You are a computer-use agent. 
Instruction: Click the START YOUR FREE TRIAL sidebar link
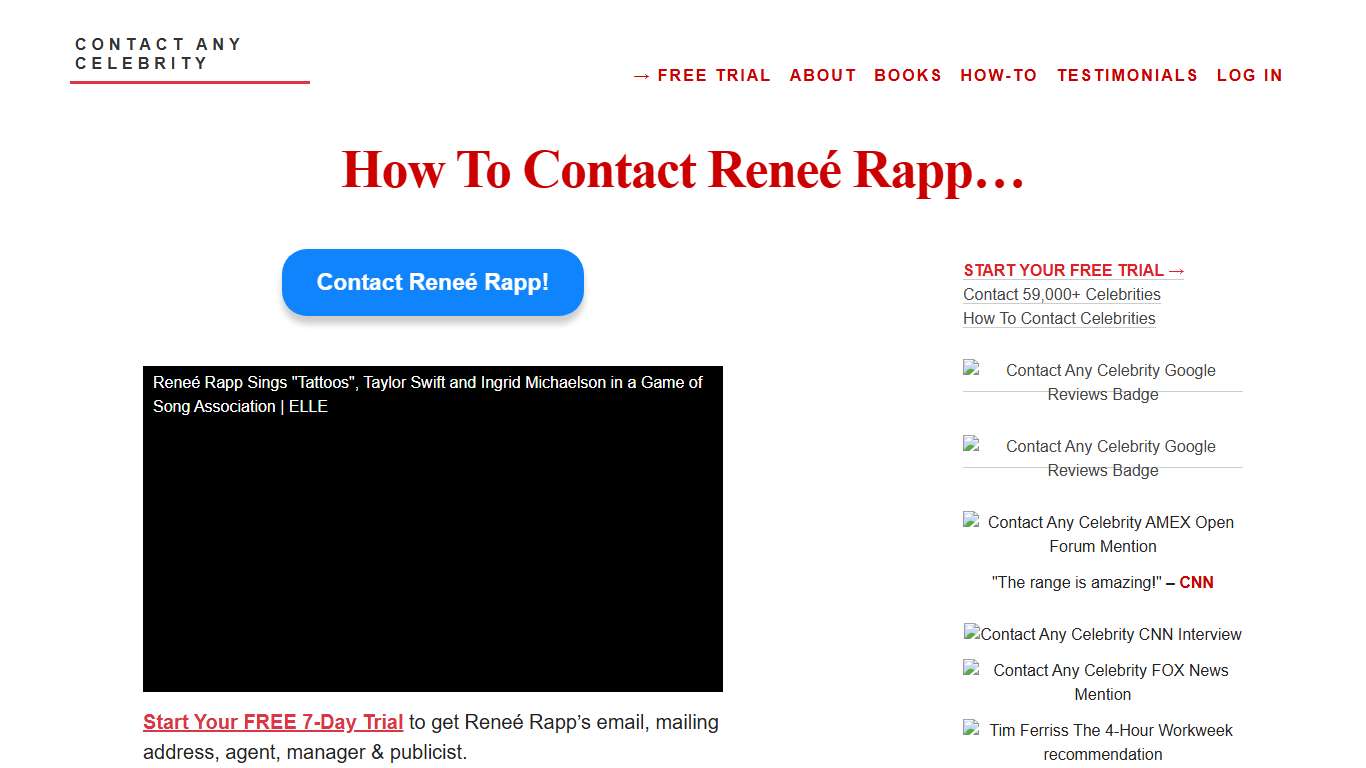point(1073,270)
